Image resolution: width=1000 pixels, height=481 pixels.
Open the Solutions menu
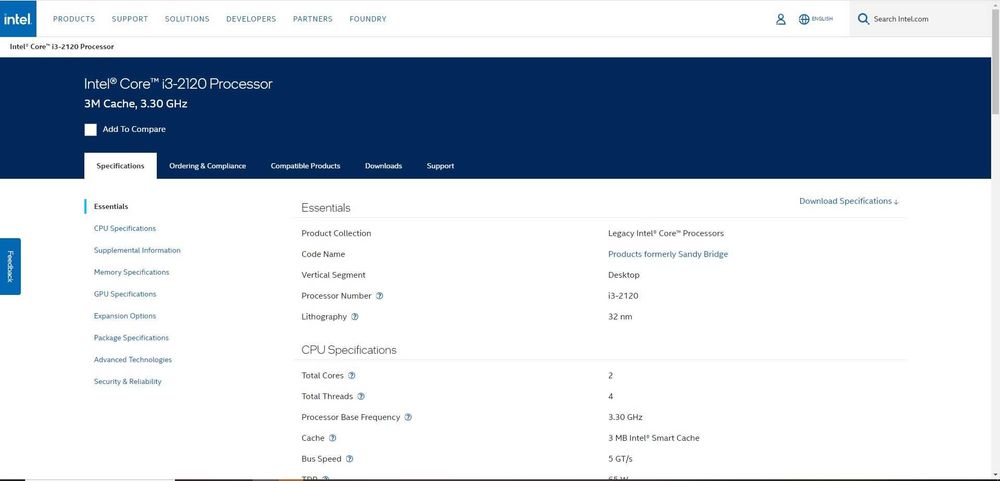[187, 19]
